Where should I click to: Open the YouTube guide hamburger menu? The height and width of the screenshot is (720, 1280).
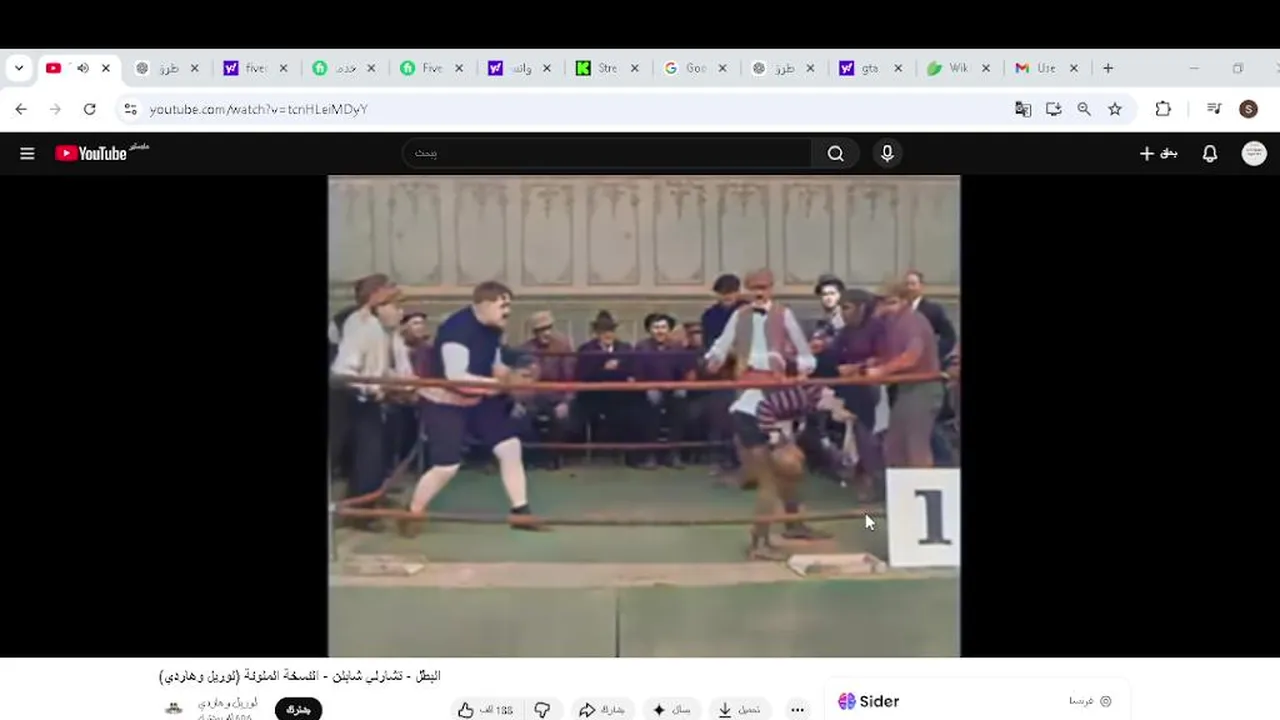[27, 153]
